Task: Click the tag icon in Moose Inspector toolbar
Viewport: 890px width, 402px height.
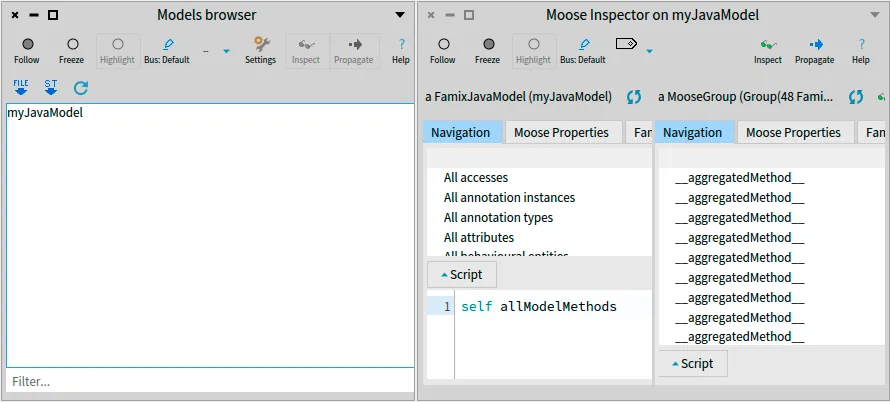Action: (x=626, y=44)
